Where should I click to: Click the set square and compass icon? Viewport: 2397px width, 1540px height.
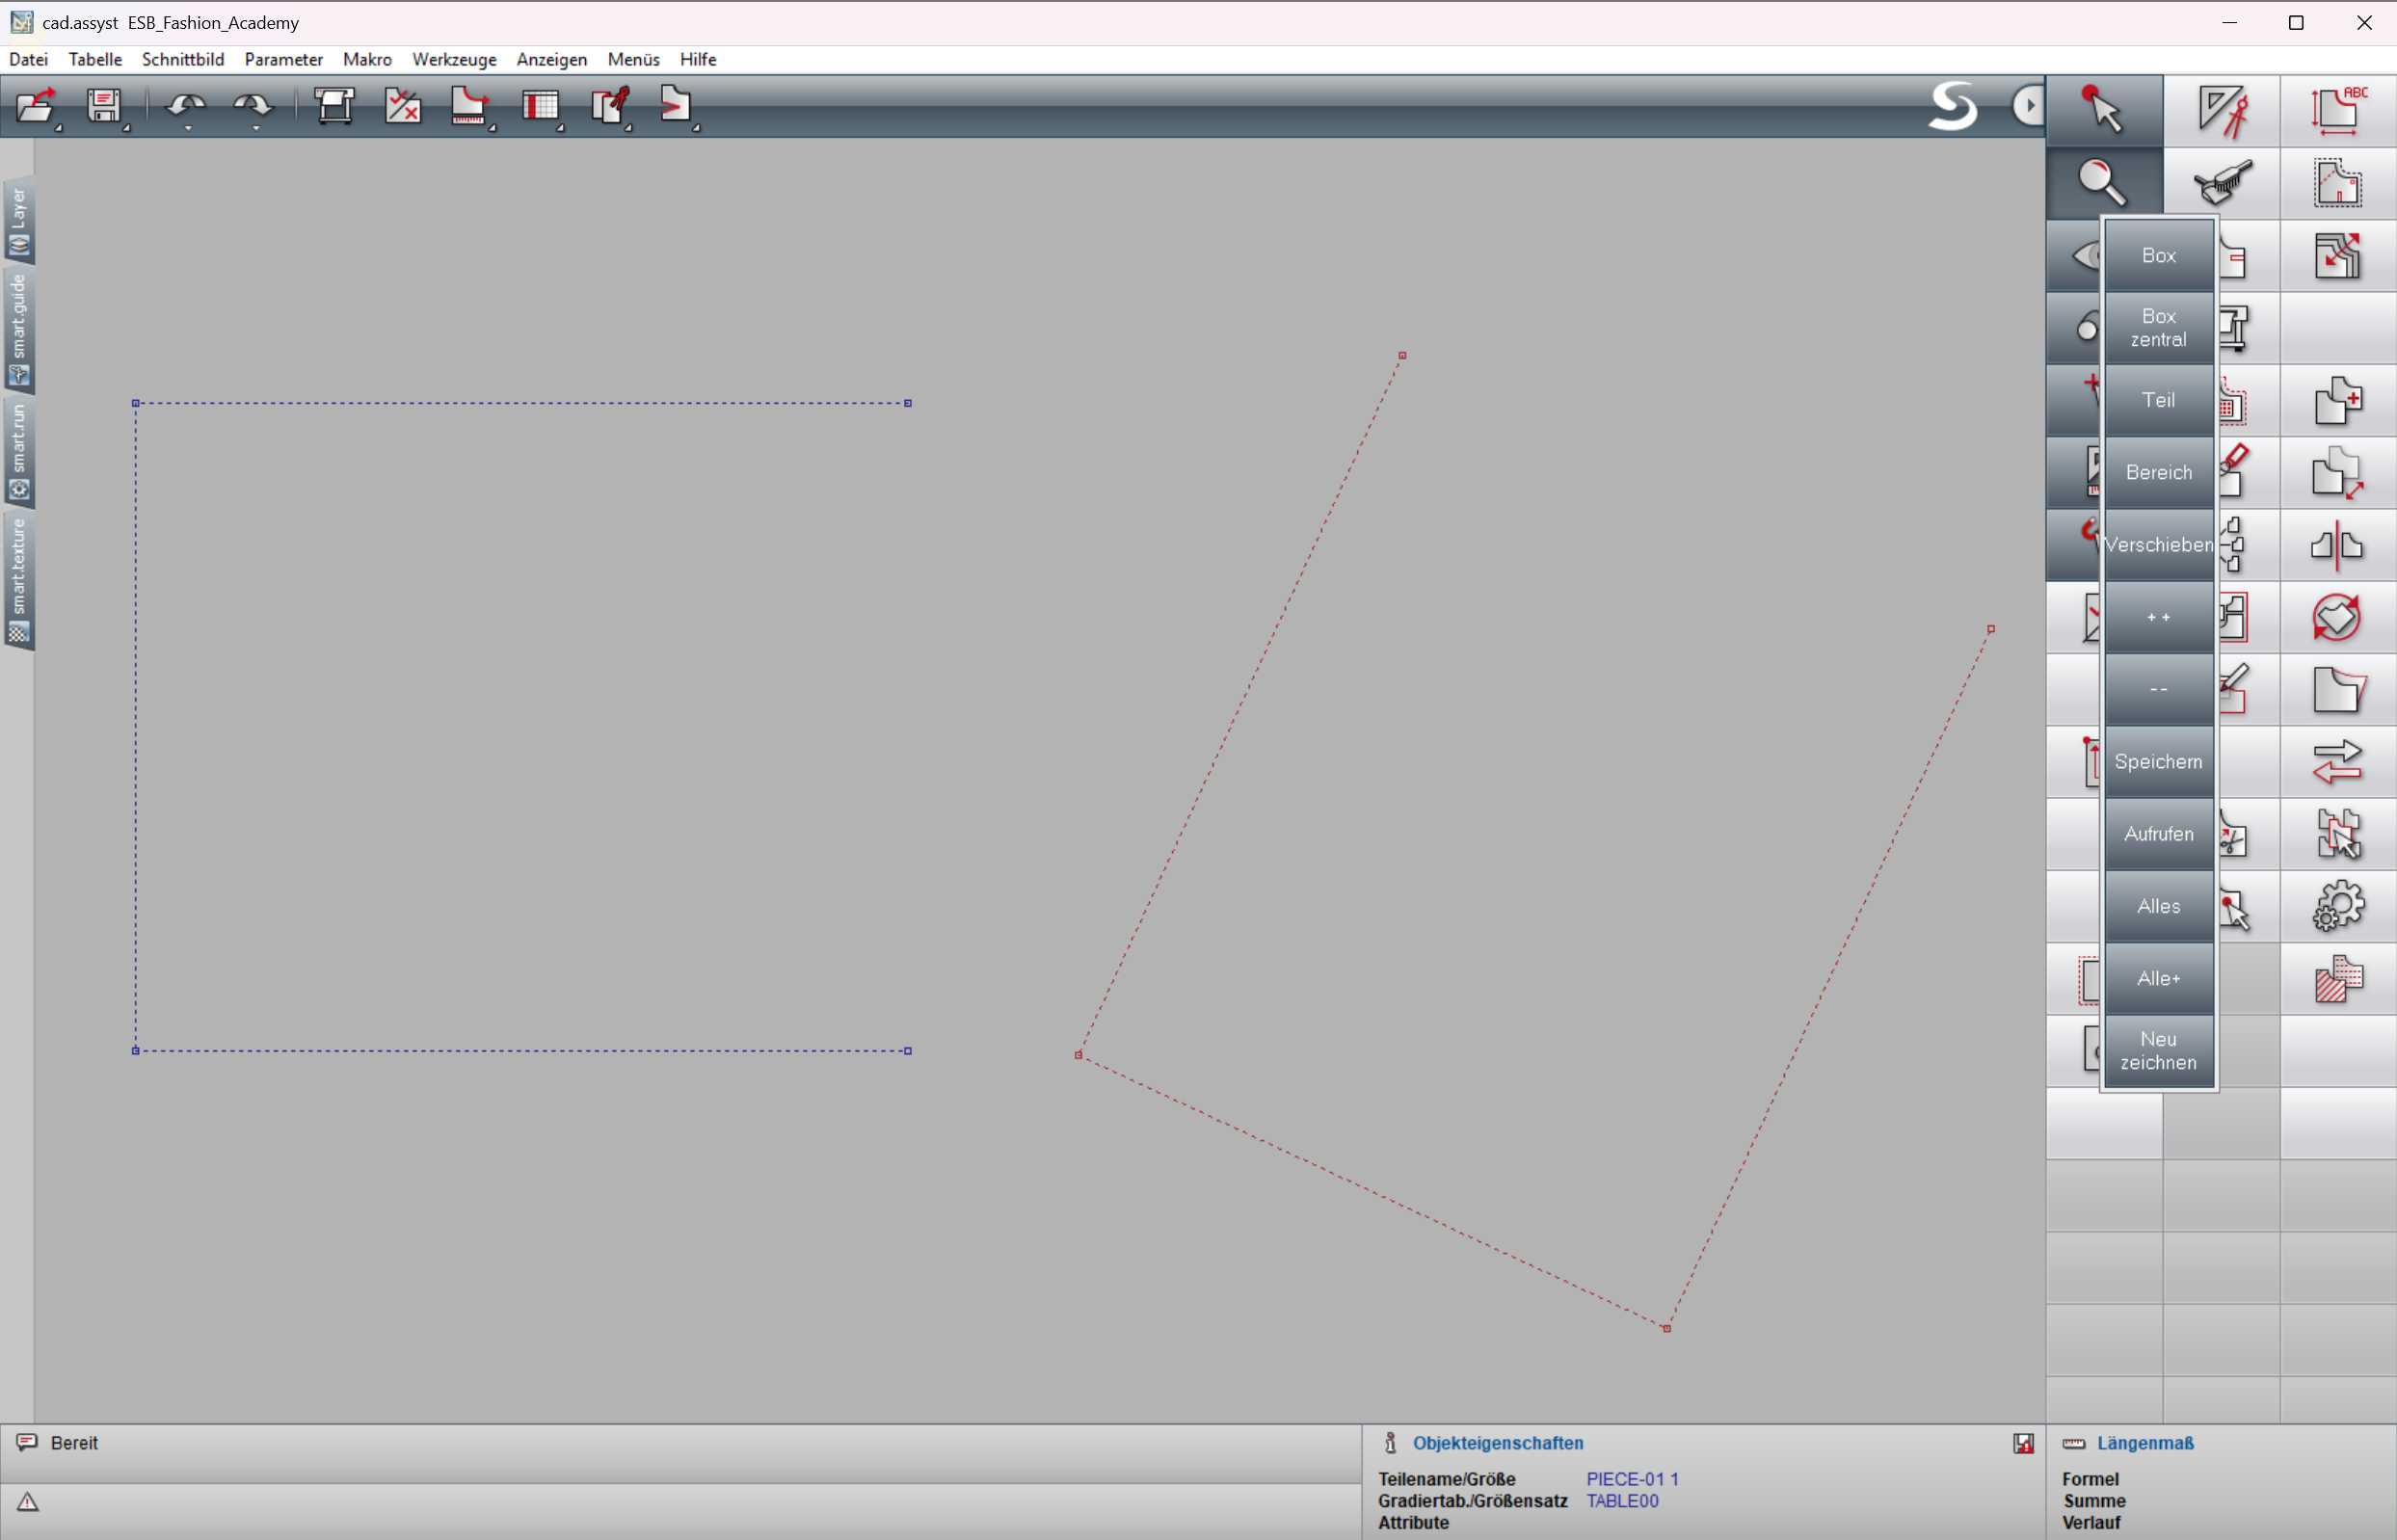coord(2221,110)
